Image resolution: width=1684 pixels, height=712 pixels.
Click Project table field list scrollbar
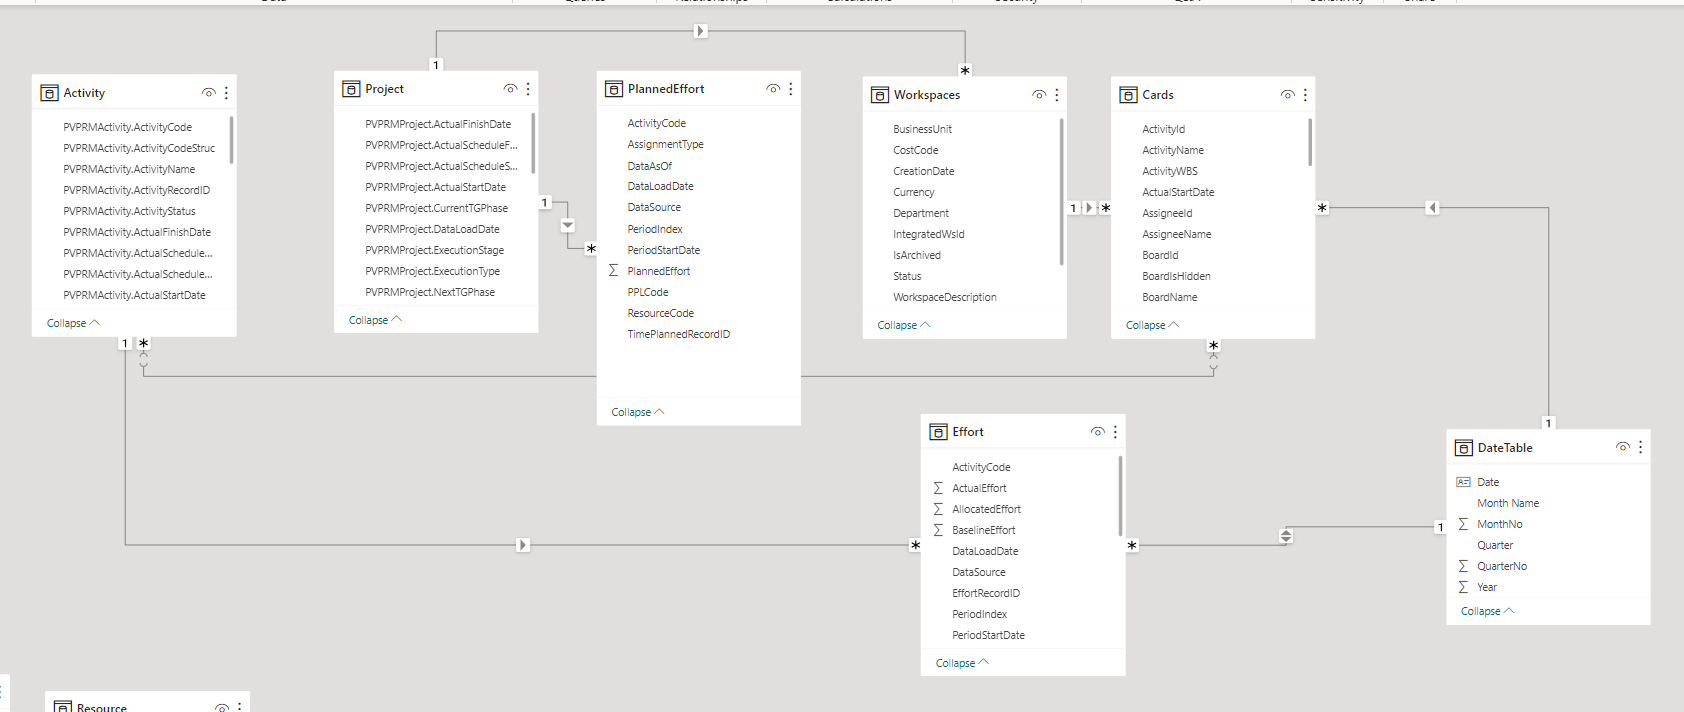tap(533, 143)
